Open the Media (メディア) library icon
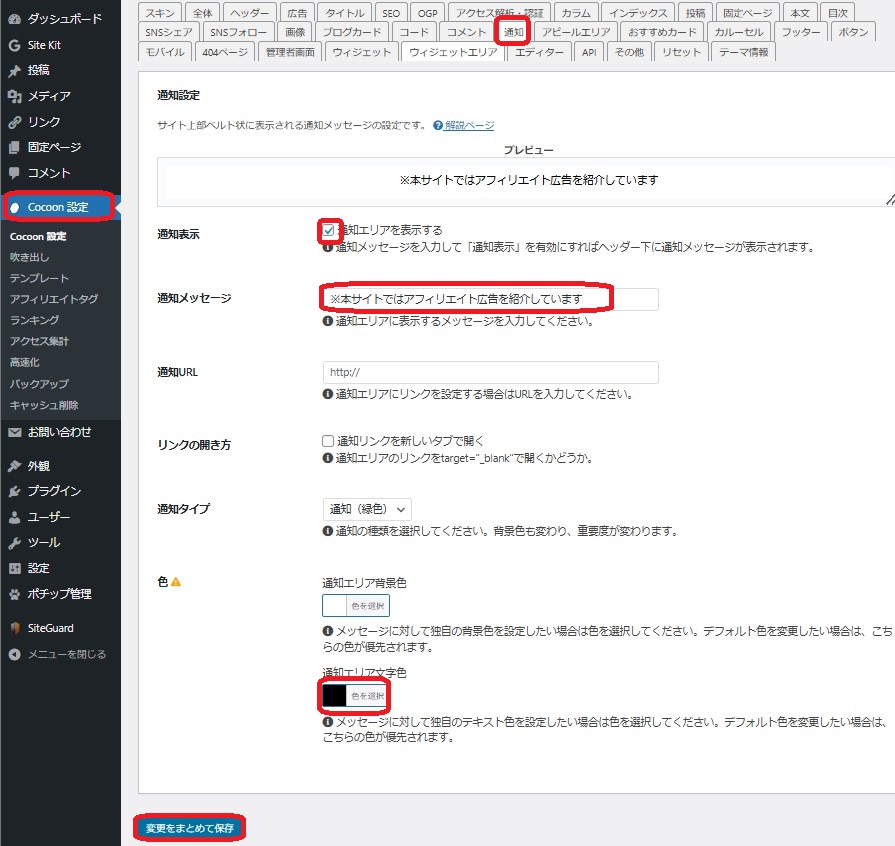Image resolution: width=895 pixels, height=846 pixels. point(14,96)
